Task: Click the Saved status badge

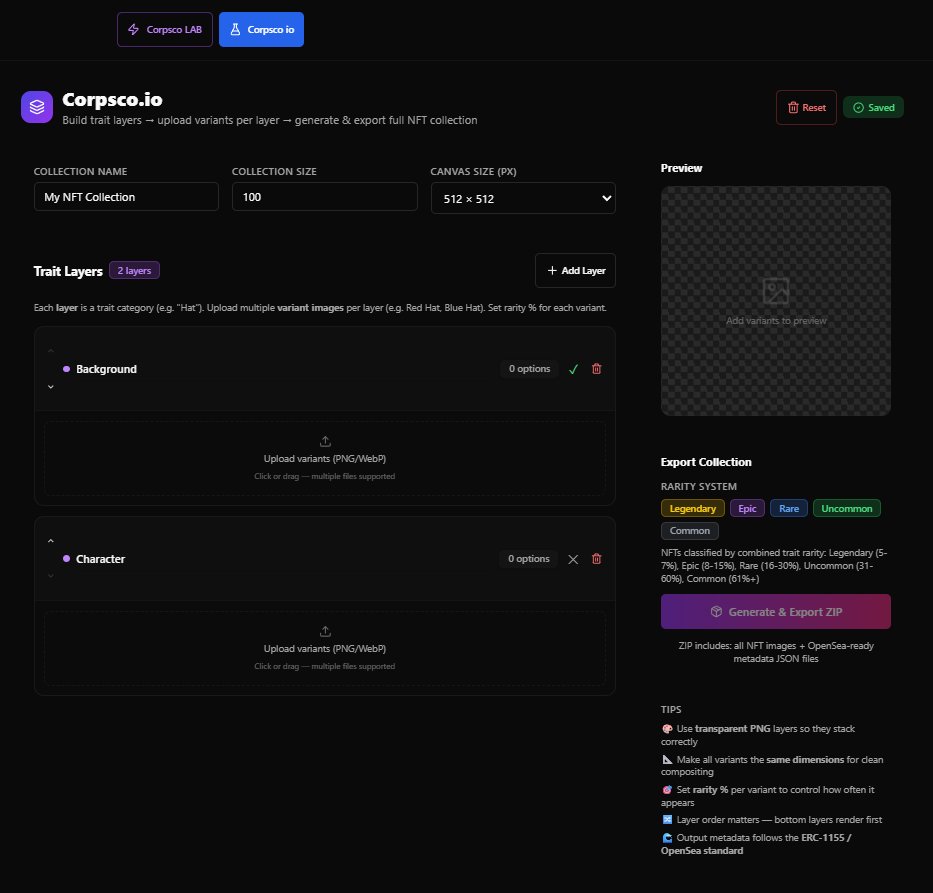Action: pos(873,108)
